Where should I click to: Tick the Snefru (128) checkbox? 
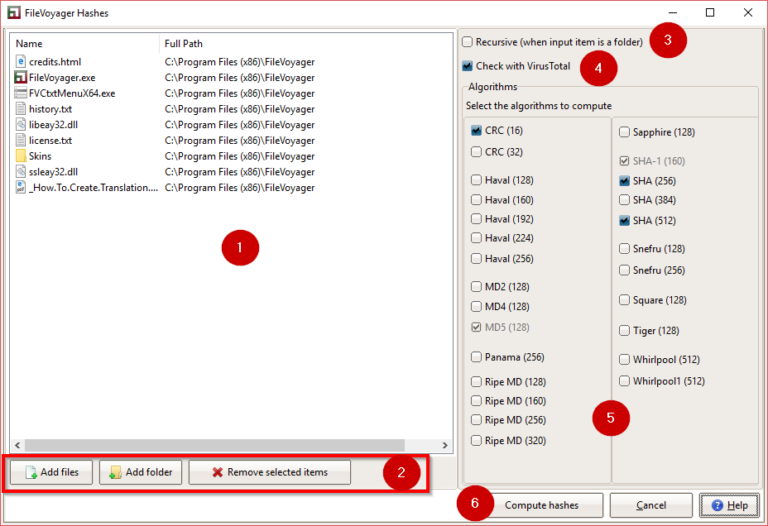[624, 249]
